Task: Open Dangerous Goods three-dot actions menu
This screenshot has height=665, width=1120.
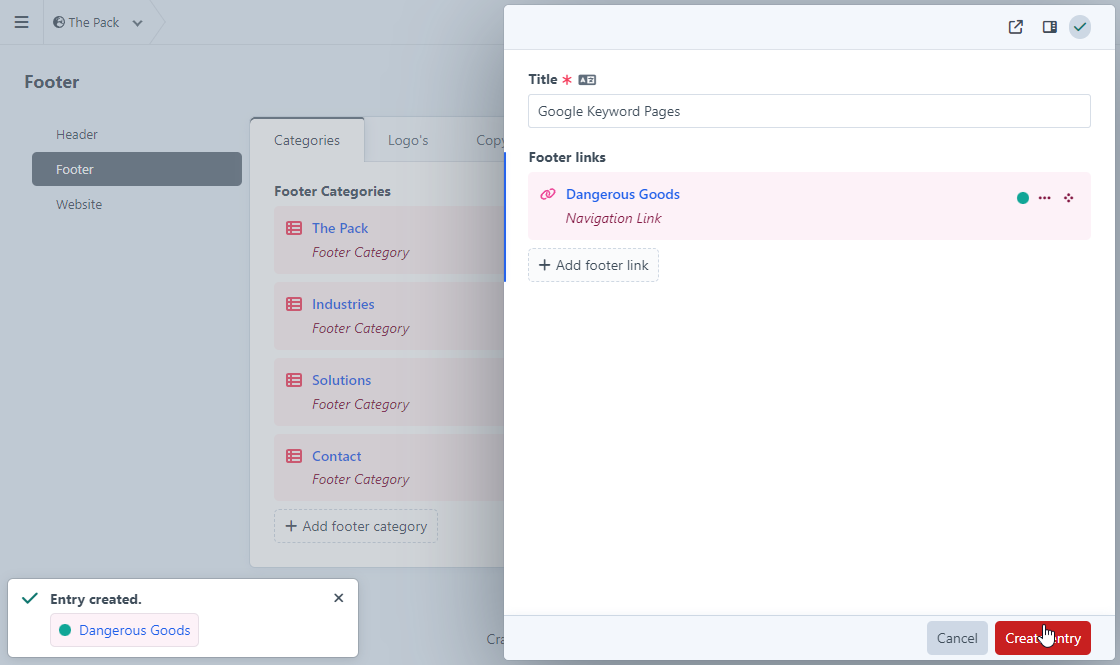Action: [1044, 198]
